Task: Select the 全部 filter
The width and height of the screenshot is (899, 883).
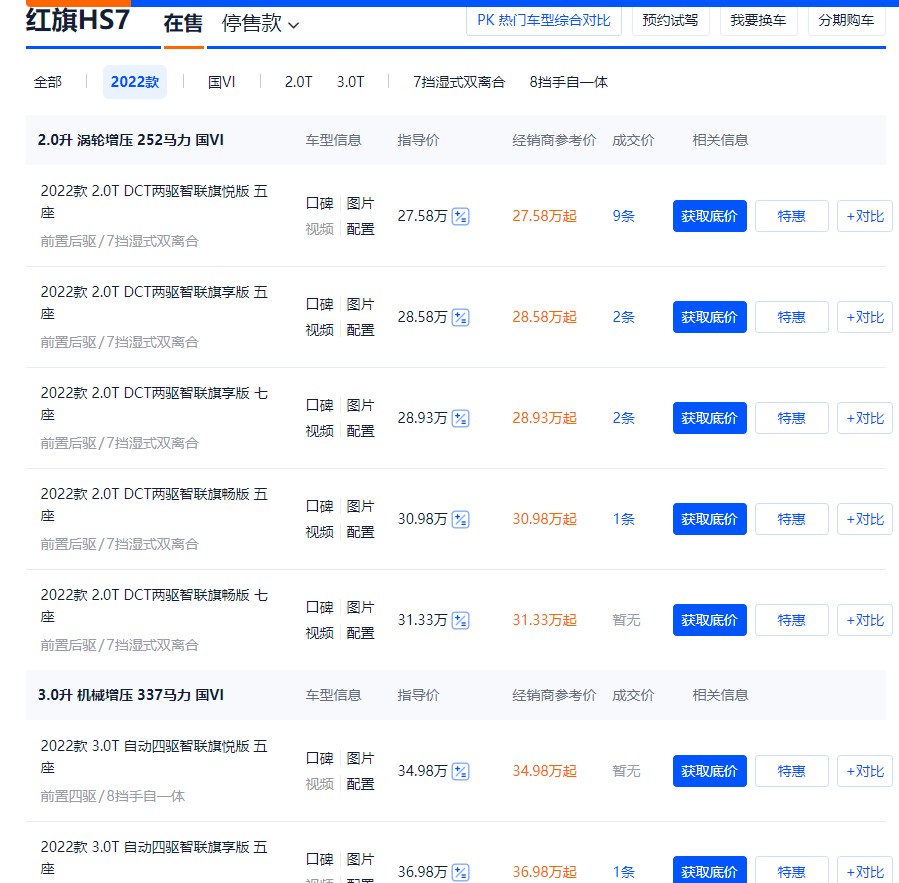Action: tap(48, 82)
